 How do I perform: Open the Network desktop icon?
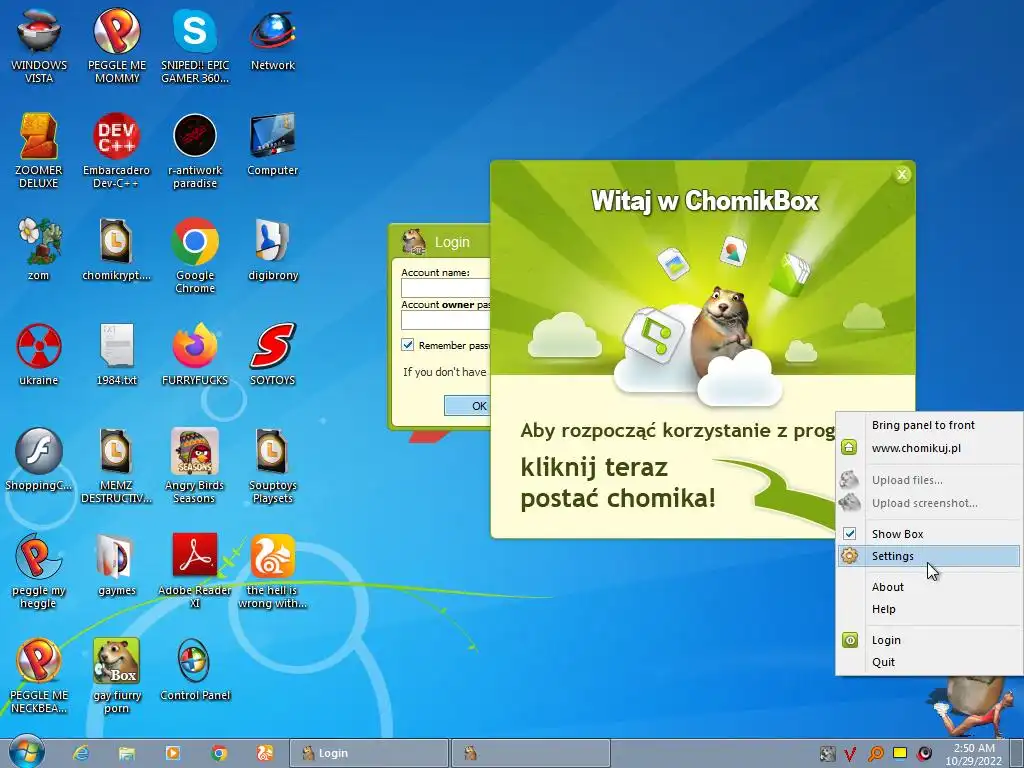pos(273,39)
